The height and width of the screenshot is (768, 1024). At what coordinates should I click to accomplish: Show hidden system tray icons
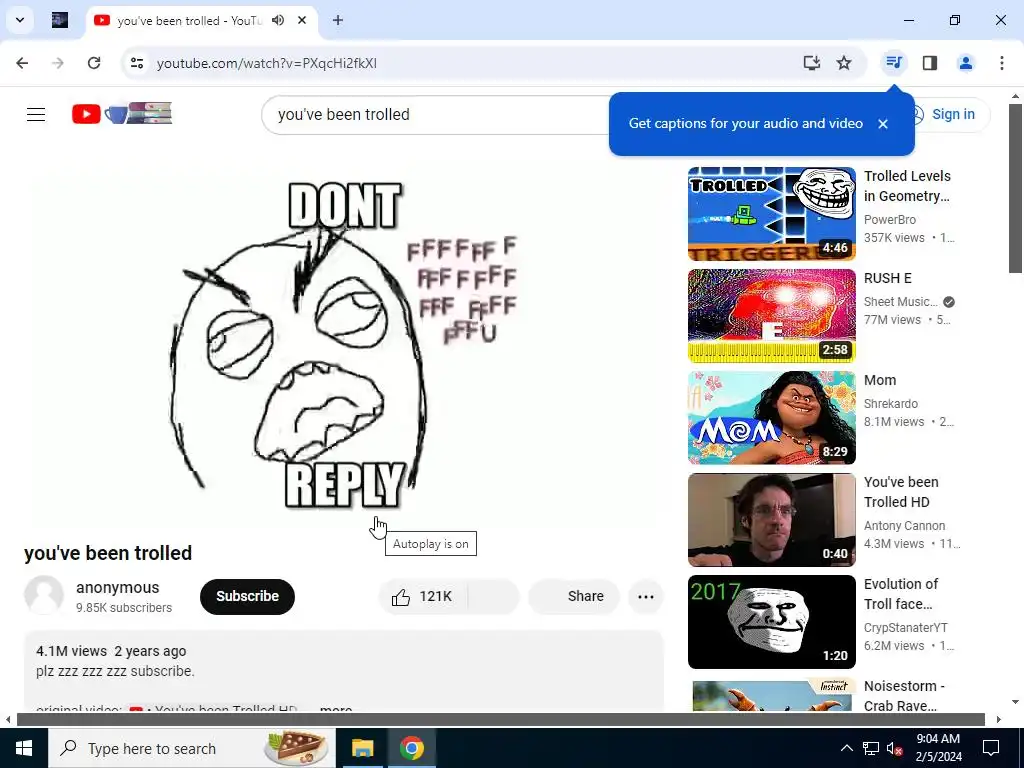[846, 748]
